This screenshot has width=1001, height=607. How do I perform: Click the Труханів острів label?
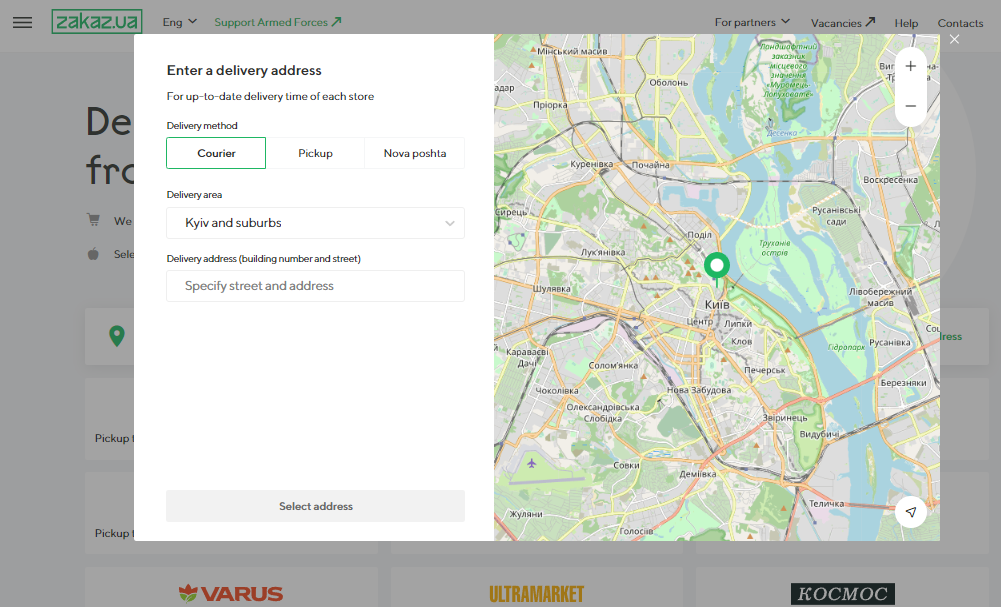776,248
